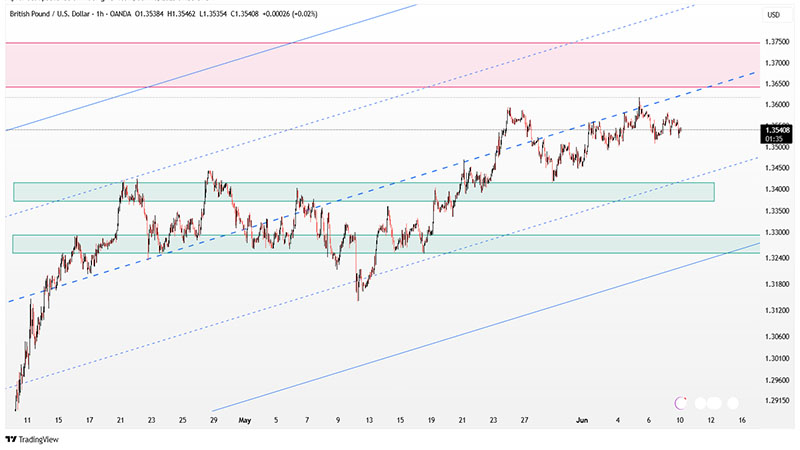Viewport: 800px width, 450px height.
Task: Click the open value O1.35384
Action: click(149, 14)
